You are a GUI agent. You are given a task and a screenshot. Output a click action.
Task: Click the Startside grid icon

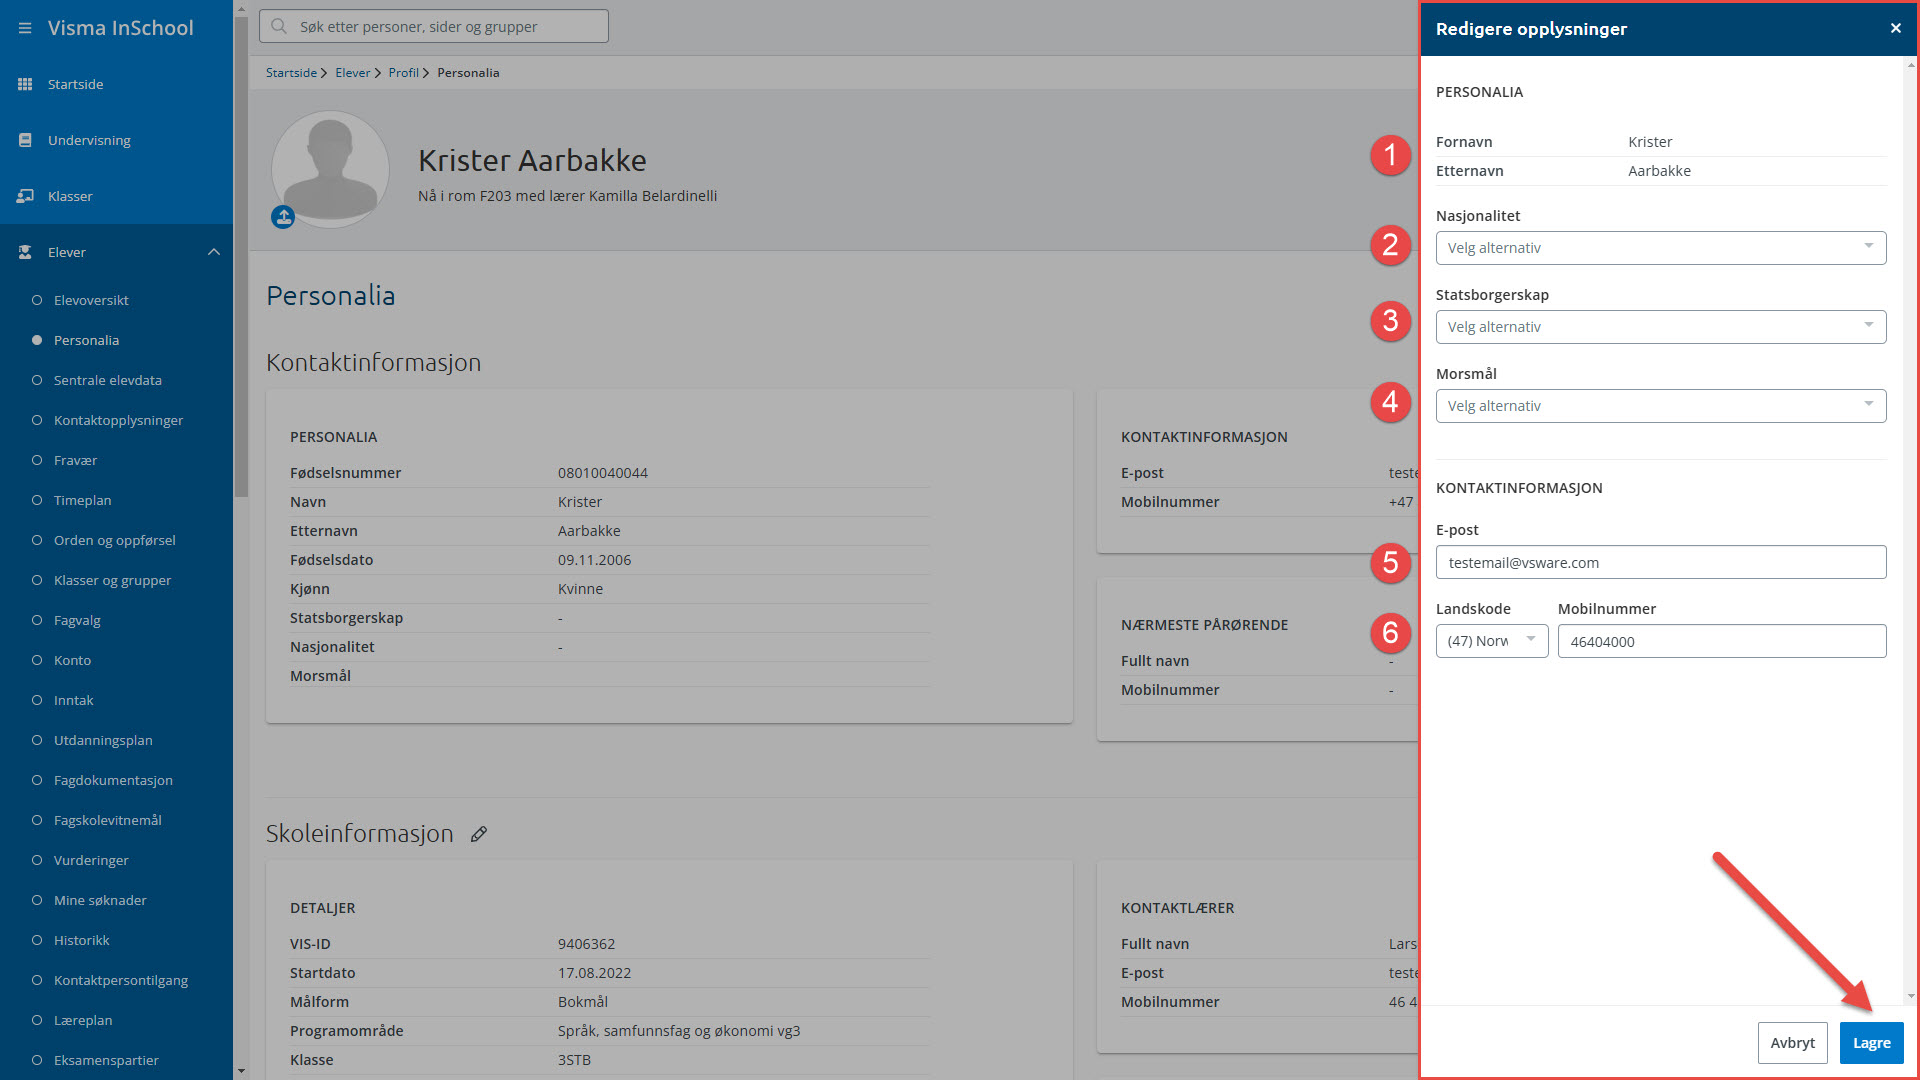(x=25, y=84)
